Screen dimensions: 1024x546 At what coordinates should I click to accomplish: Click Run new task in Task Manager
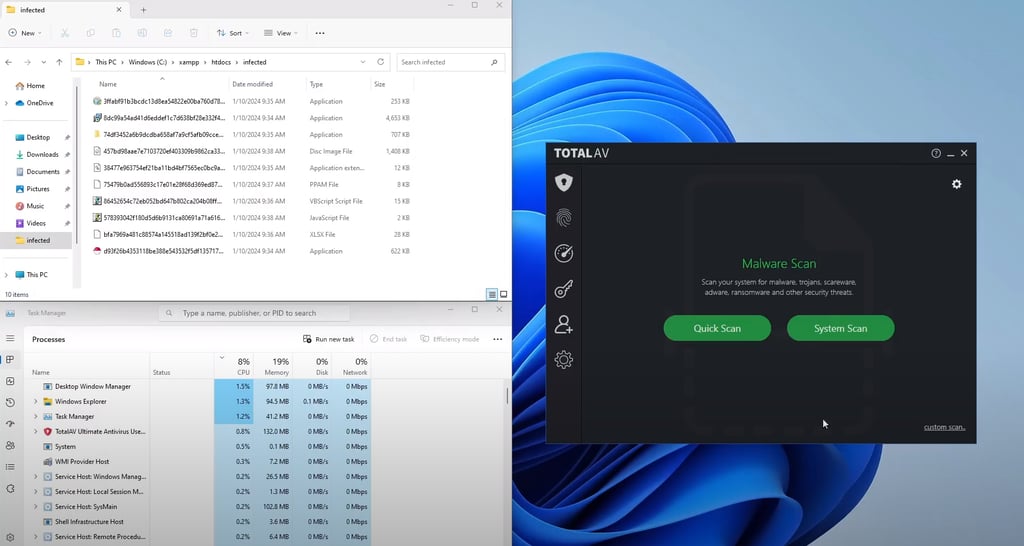328,339
